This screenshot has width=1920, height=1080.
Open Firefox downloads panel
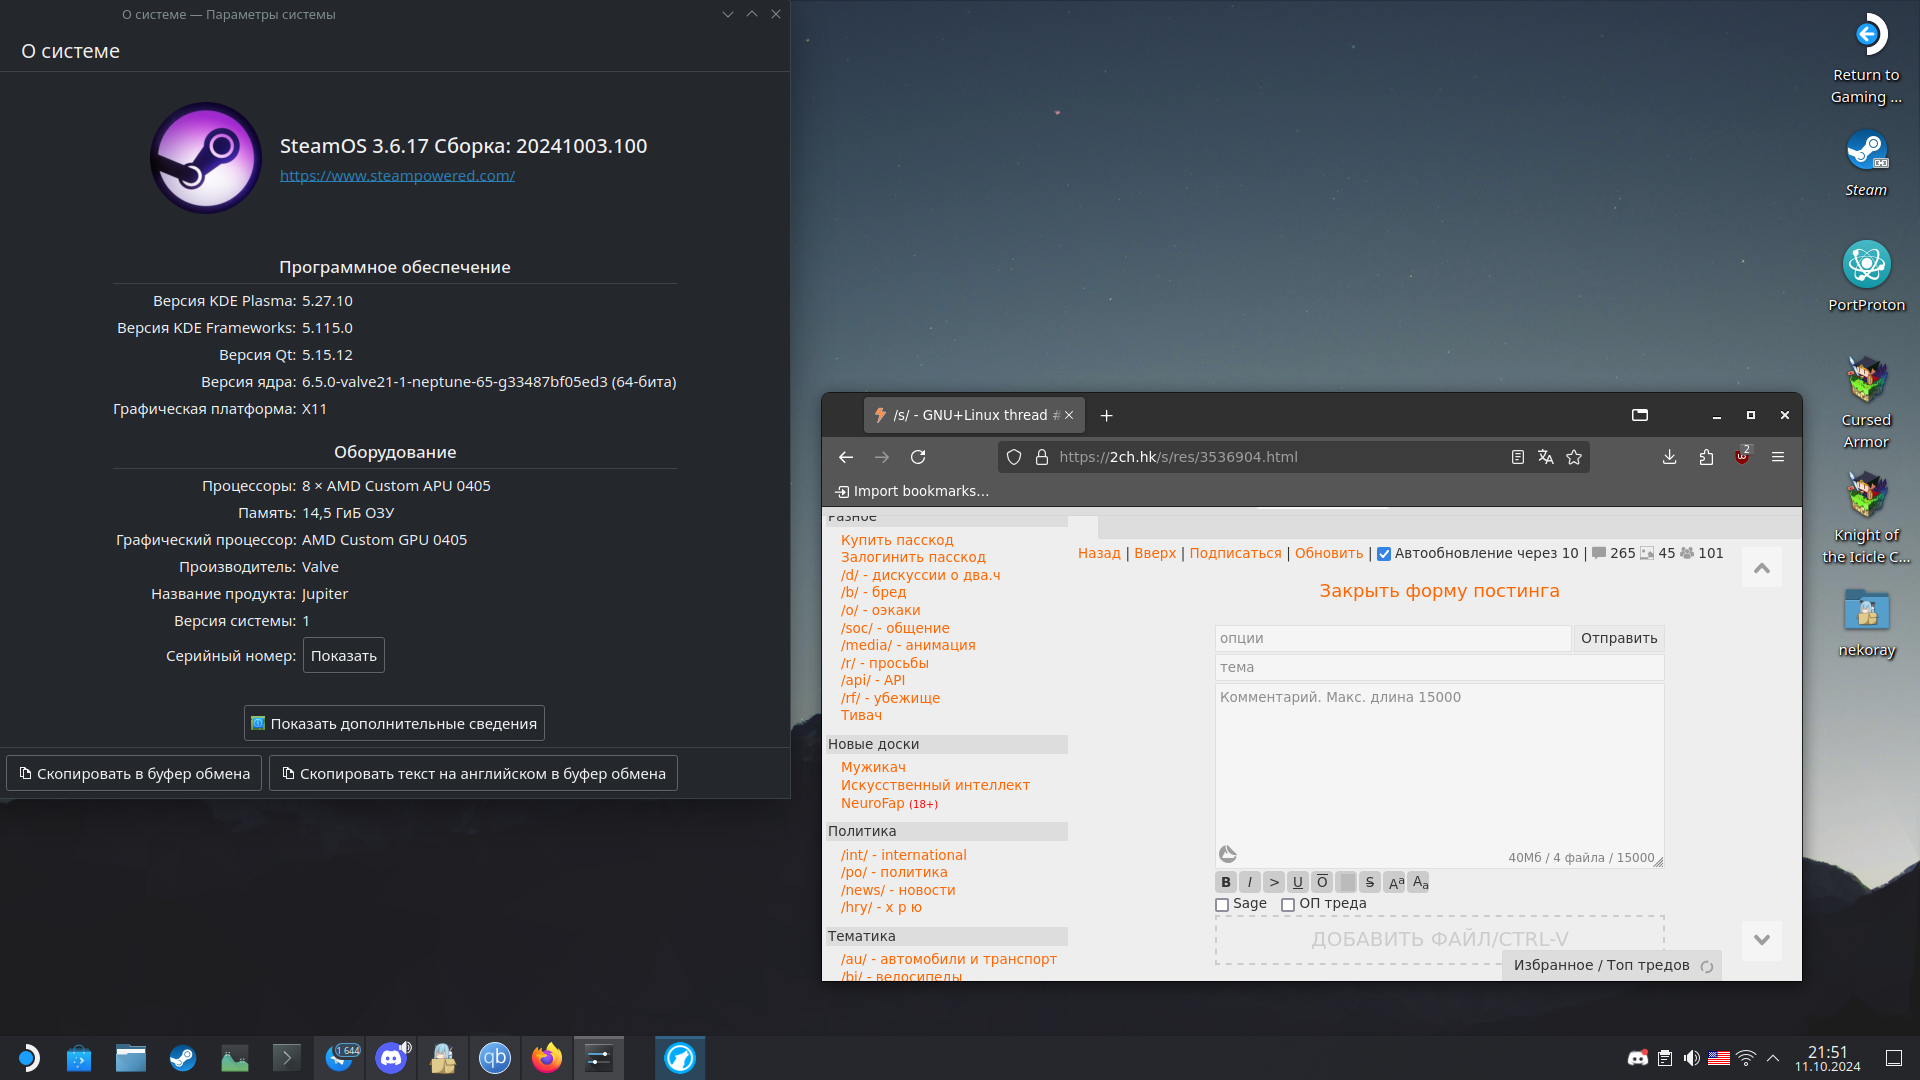click(1669, 457)
